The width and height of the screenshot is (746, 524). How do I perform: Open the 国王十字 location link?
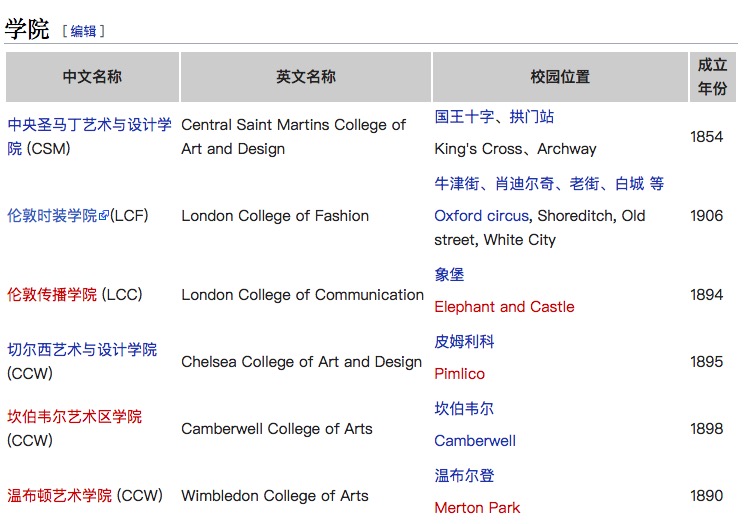click(x=464, y=117)
